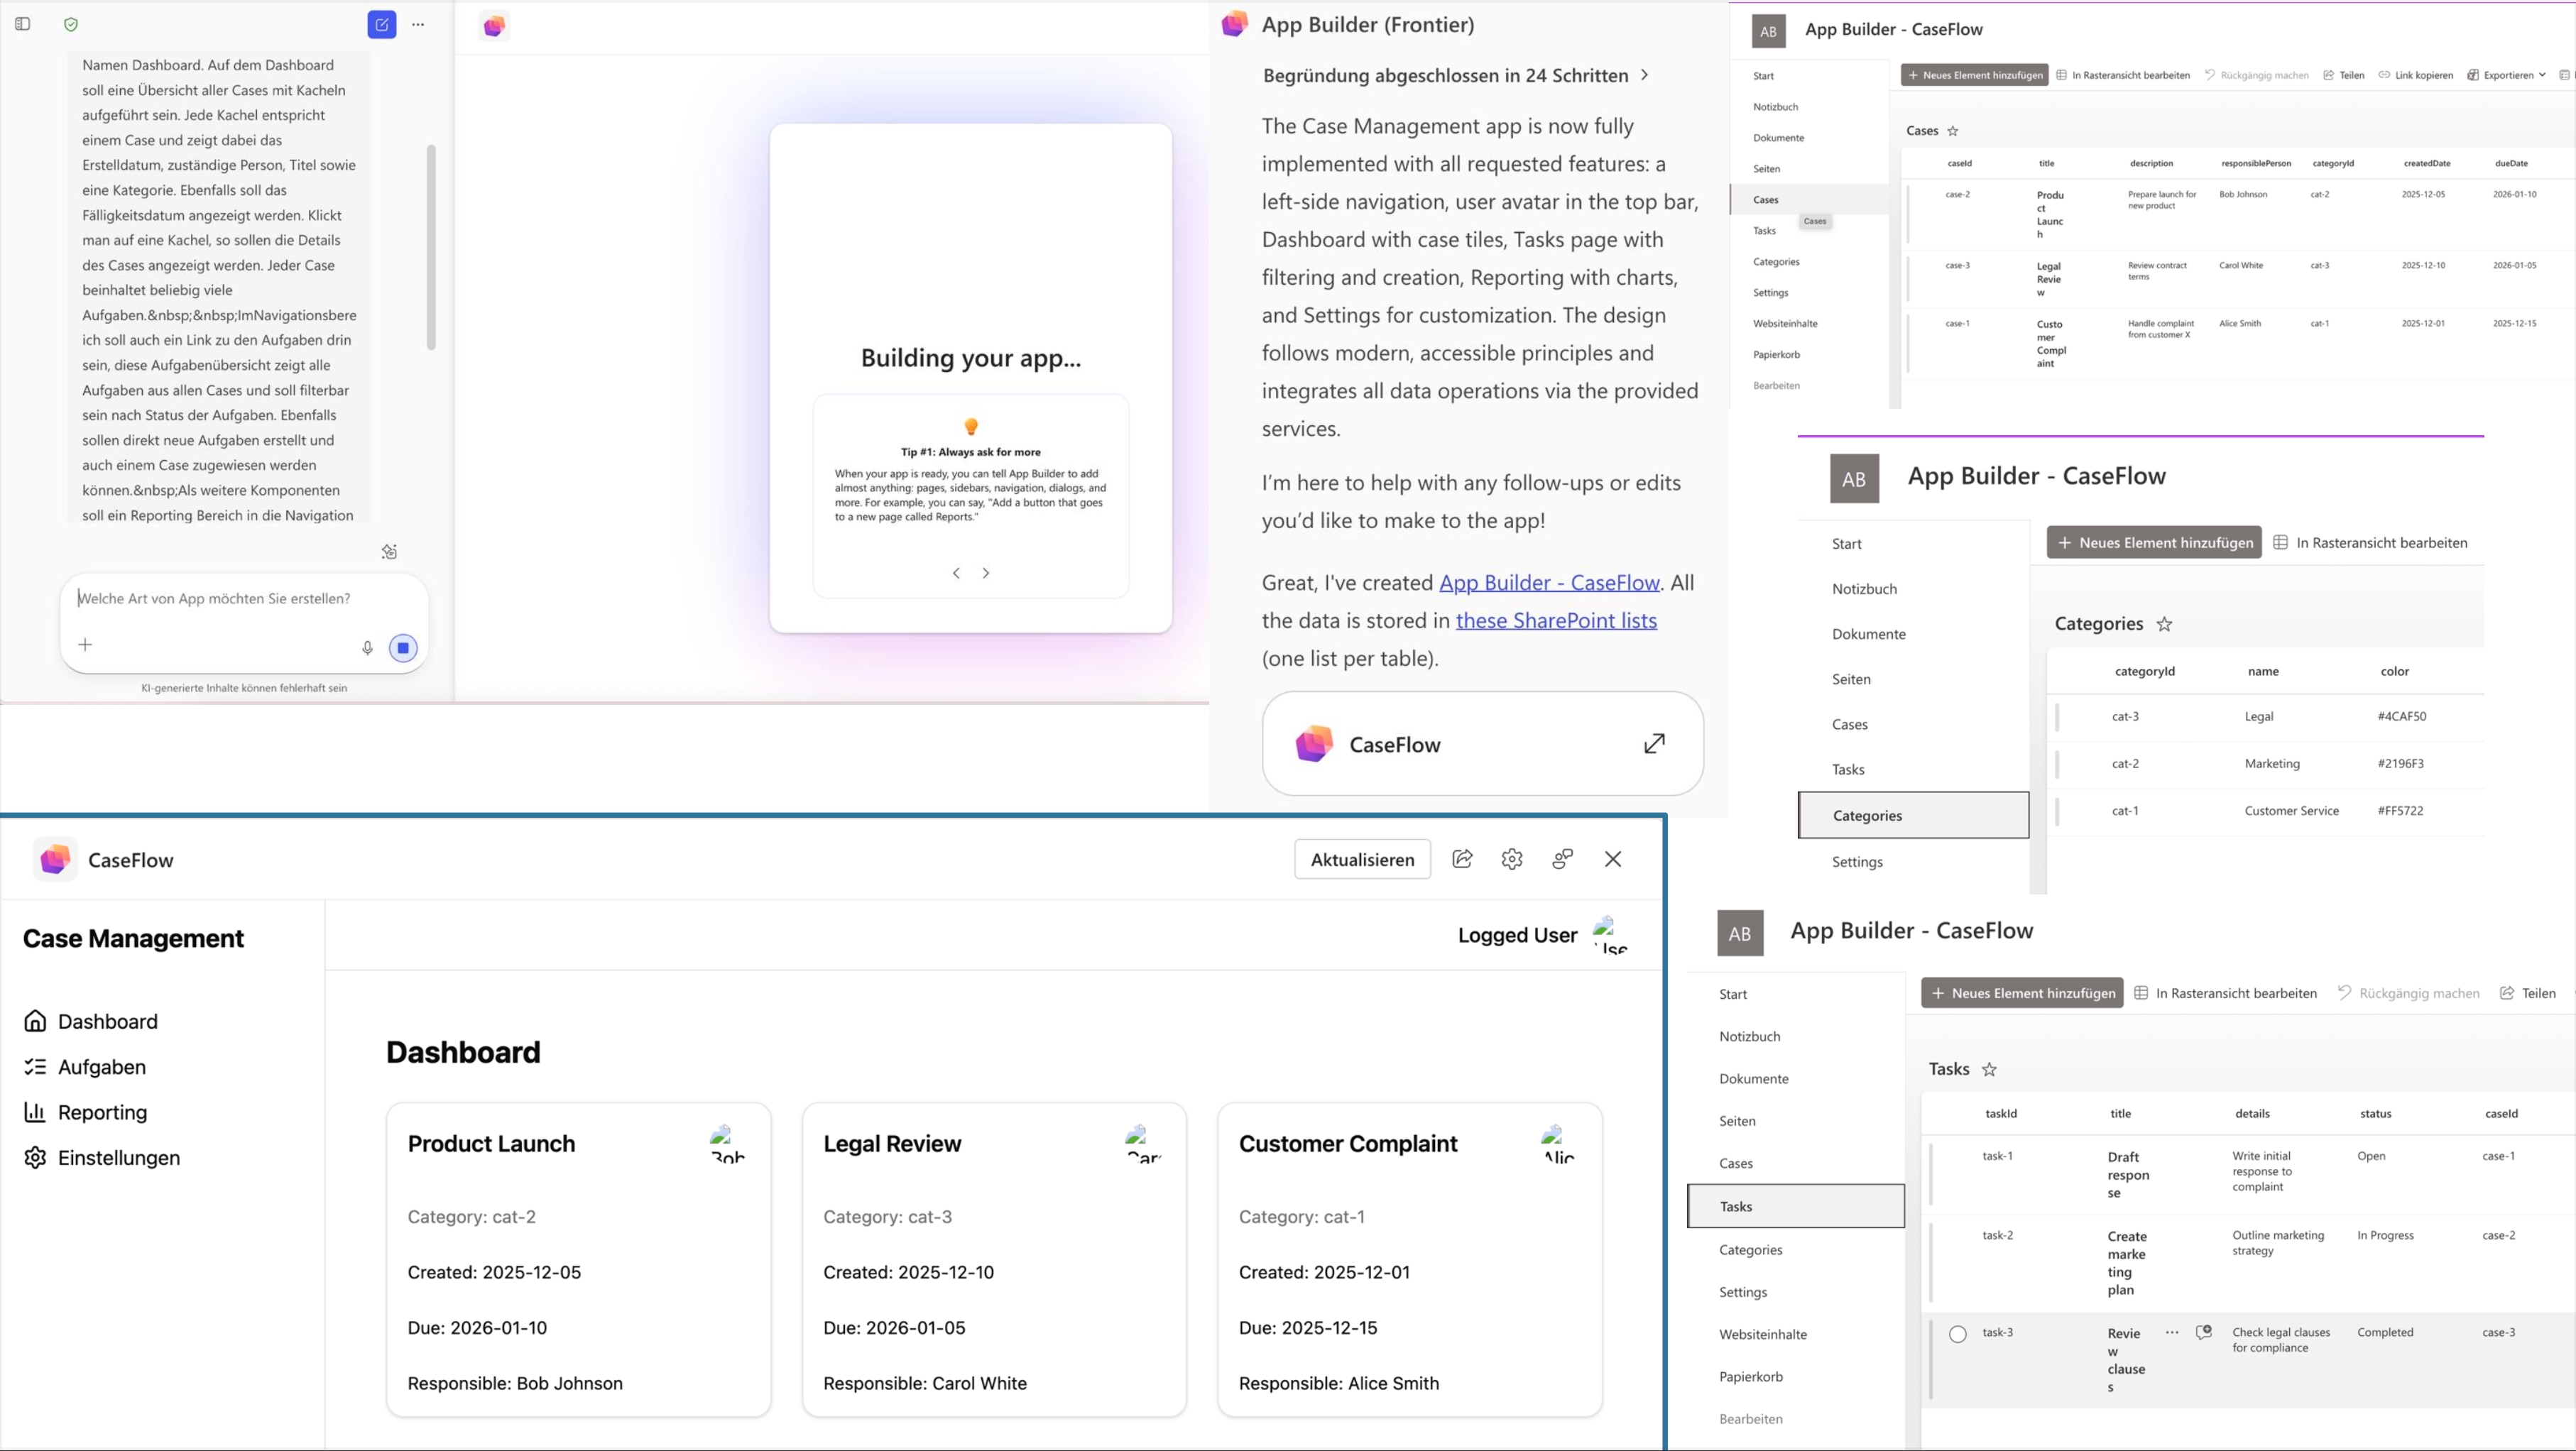Click the plus attach icon in the prompt box
Screen dimensions: 2576x1451
tap(85, 645)
